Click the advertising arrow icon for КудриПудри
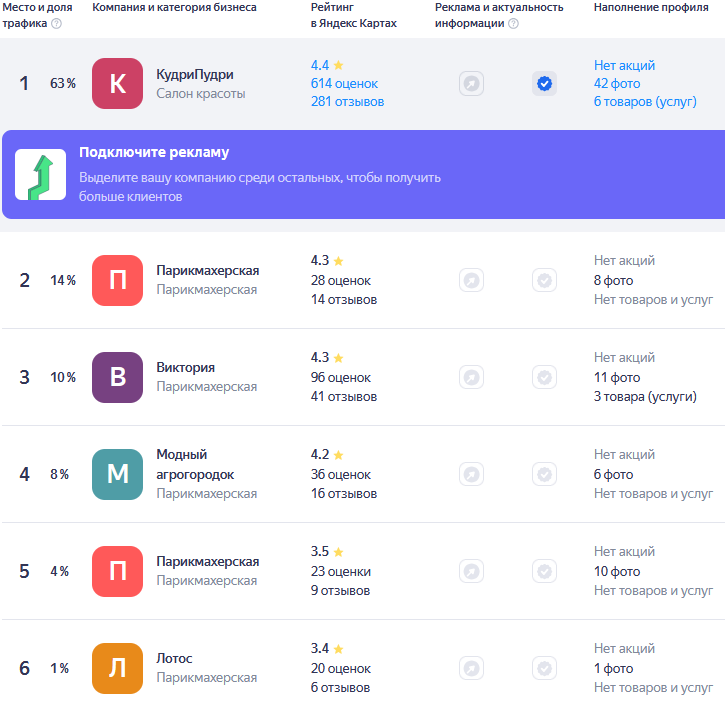This screenshot has width=725, height=710. (472, 84)
